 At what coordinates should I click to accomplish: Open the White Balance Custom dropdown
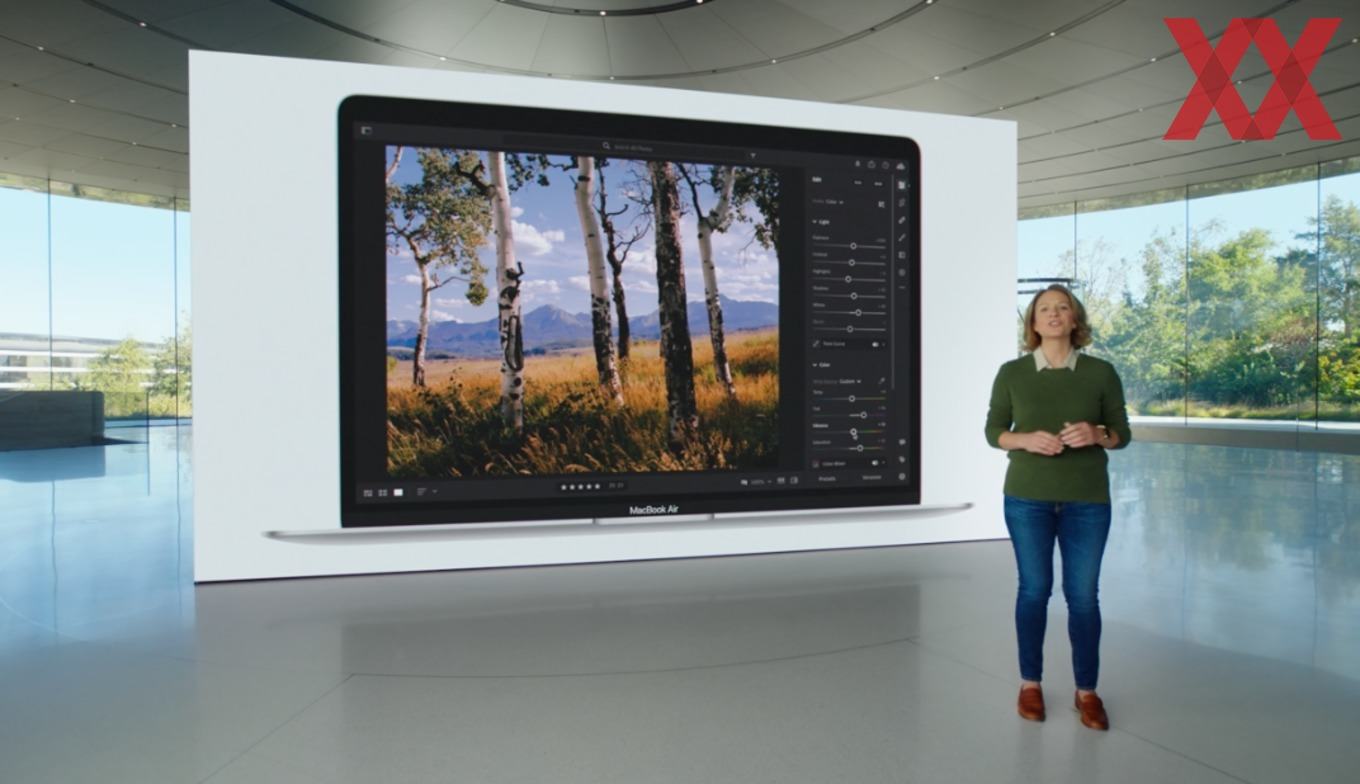(x=850, y=381)
